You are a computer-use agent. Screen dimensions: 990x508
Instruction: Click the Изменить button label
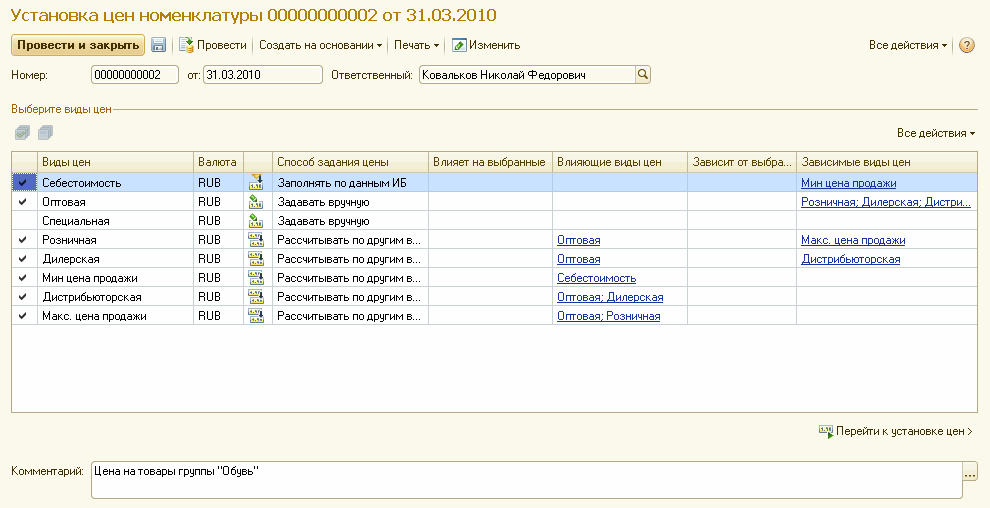pyautogui.click(x=494, y=45)
